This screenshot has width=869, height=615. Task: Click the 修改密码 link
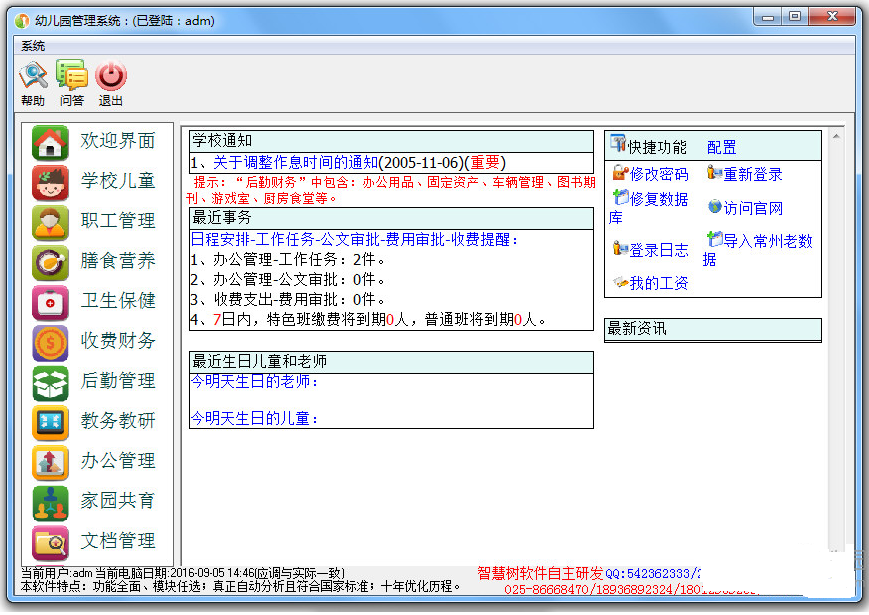point(659,175)
